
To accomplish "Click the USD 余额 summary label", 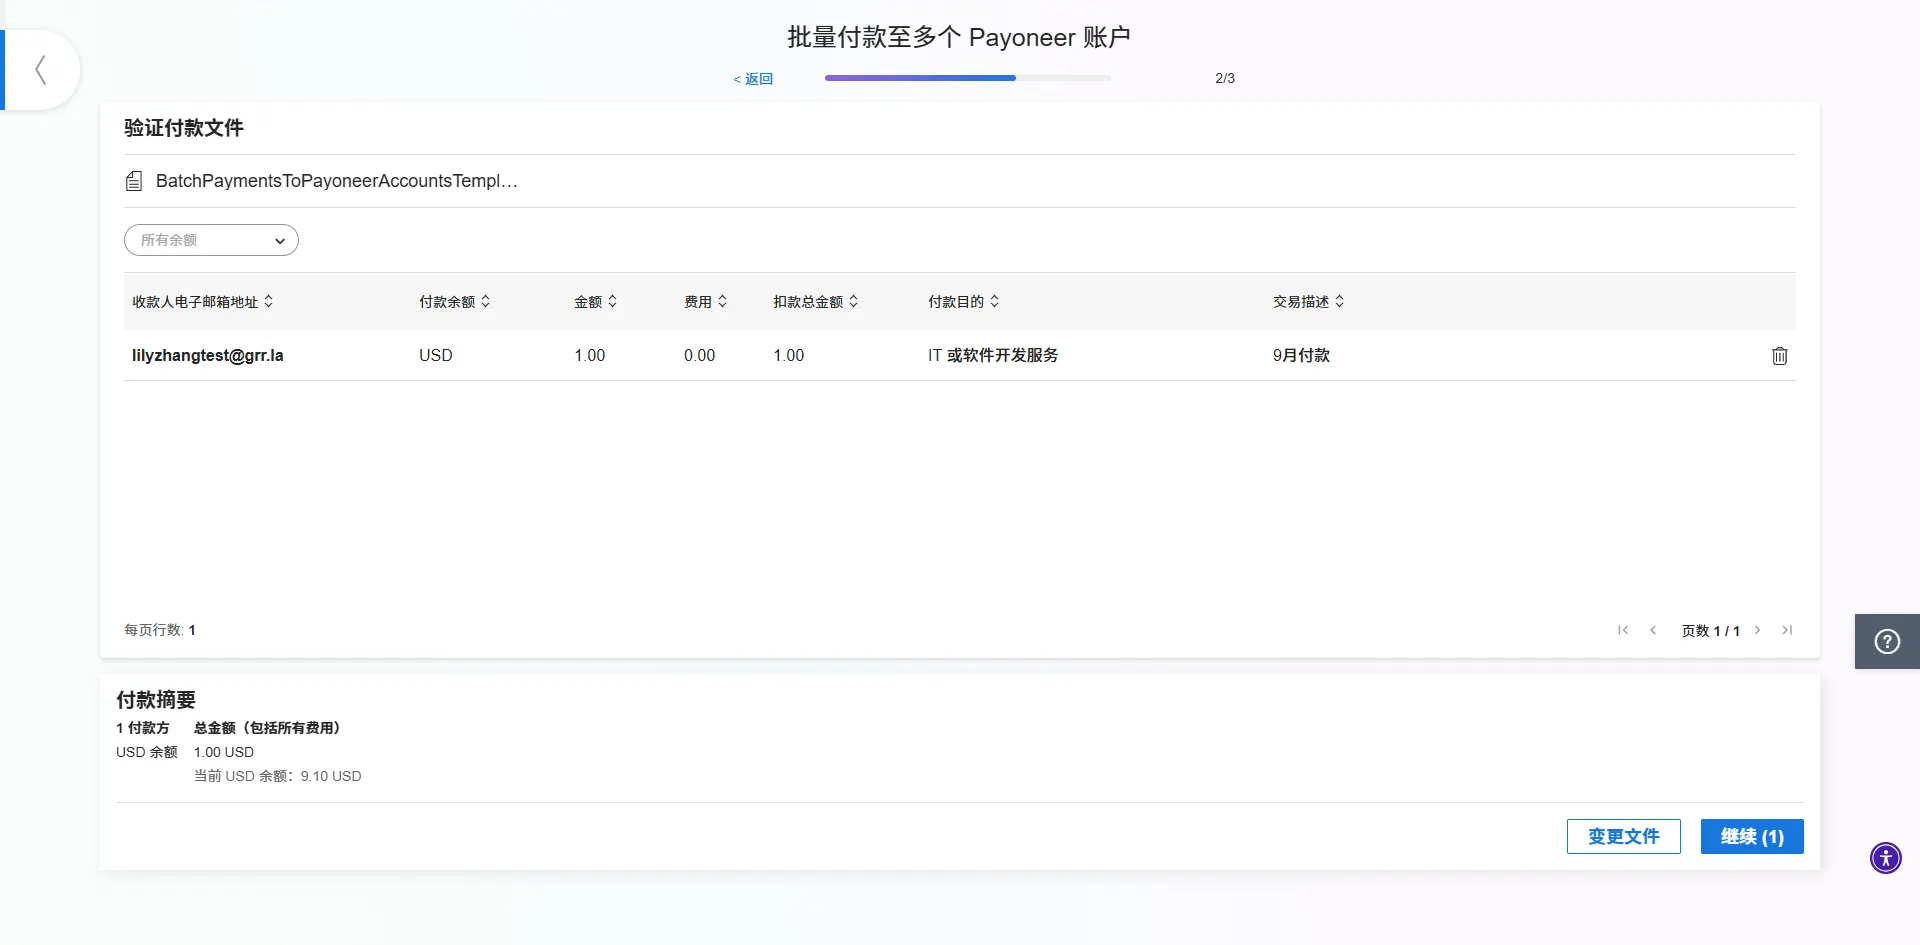I will [x=147, y=752].
